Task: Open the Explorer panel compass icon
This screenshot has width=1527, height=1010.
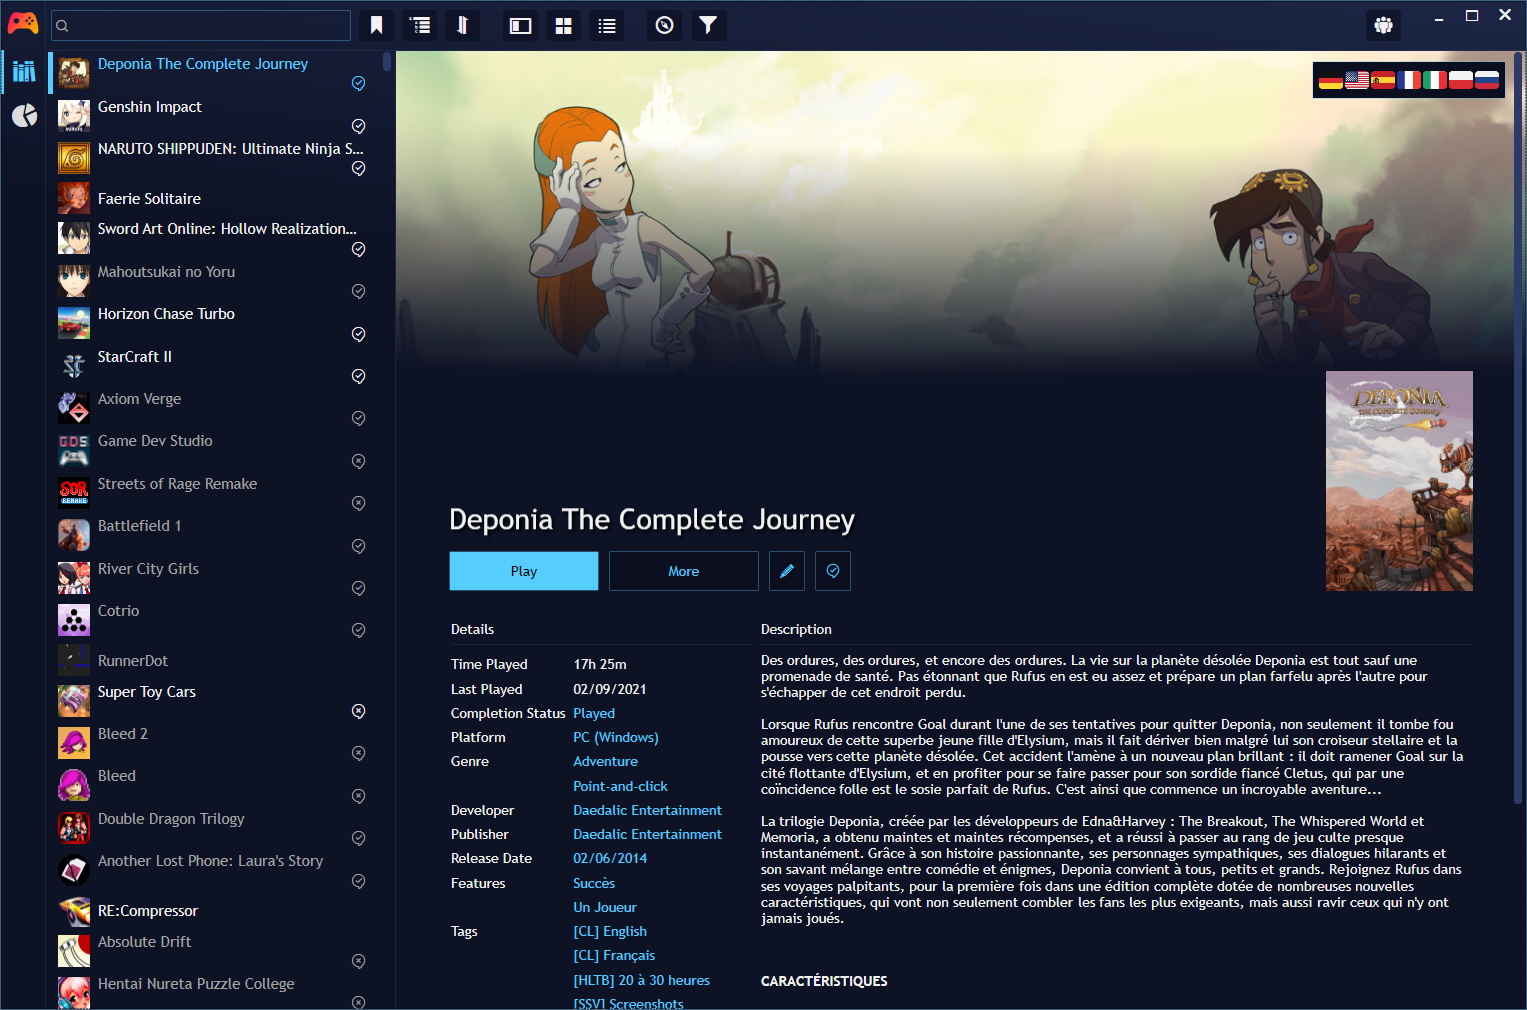Action: [x=664, y=25]
